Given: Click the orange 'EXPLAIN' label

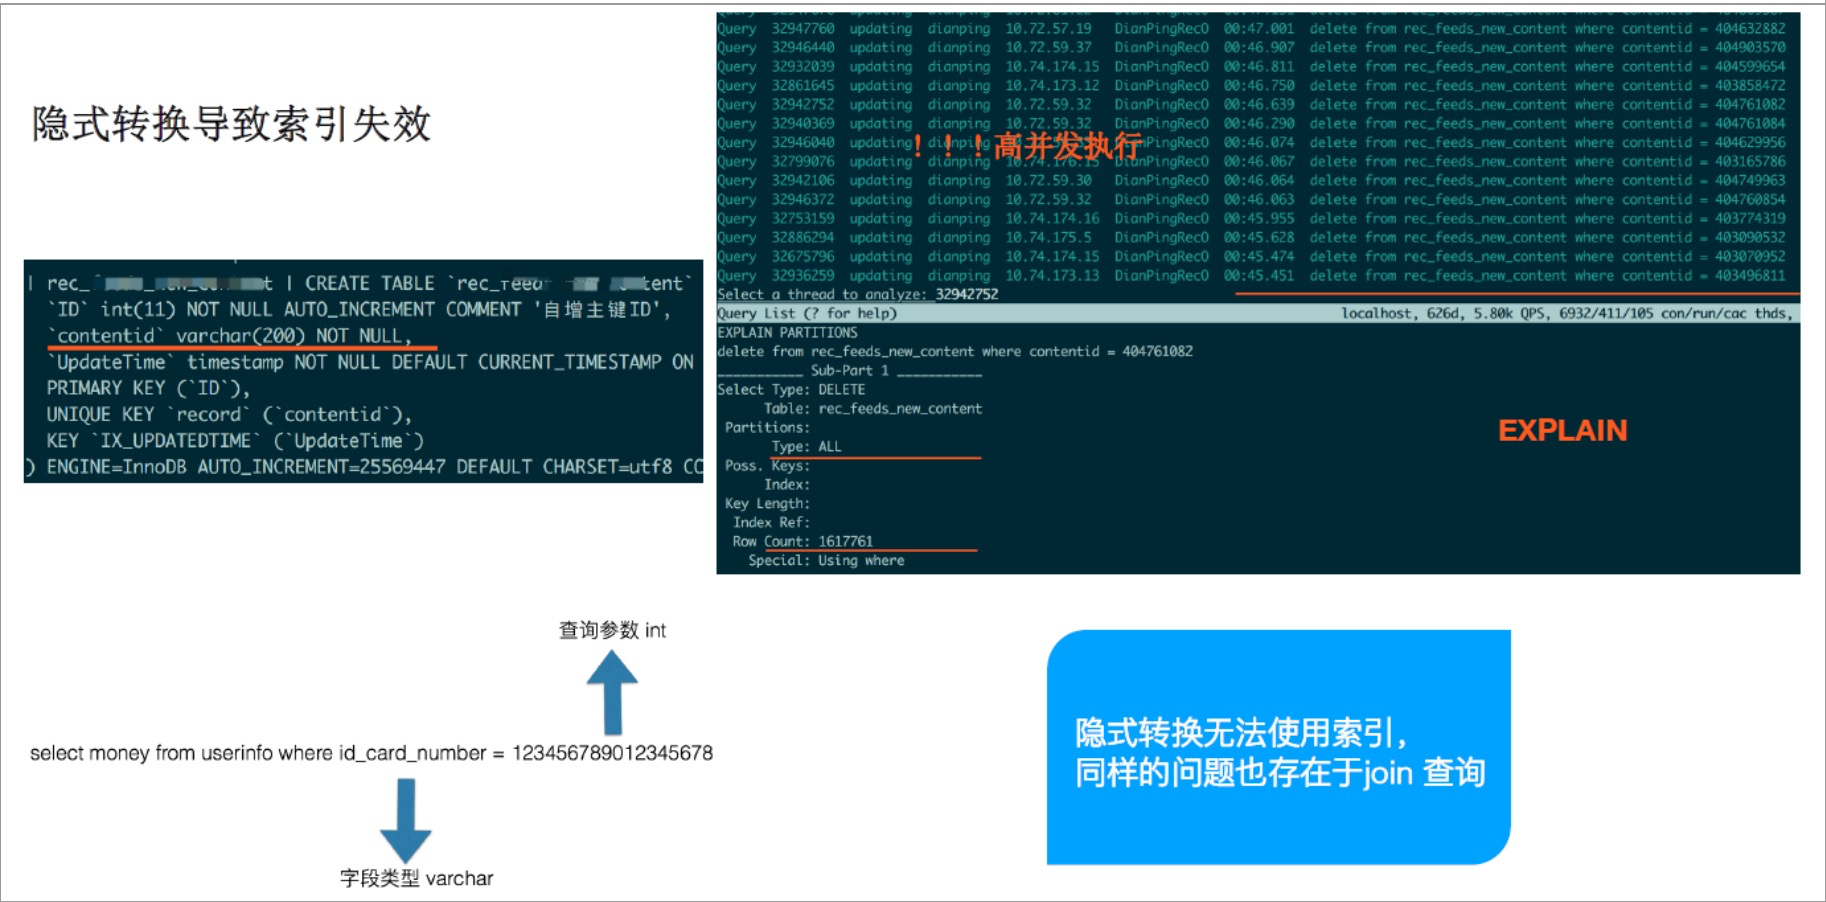Looking at the screenshot, I should (x=1562, y=430).
